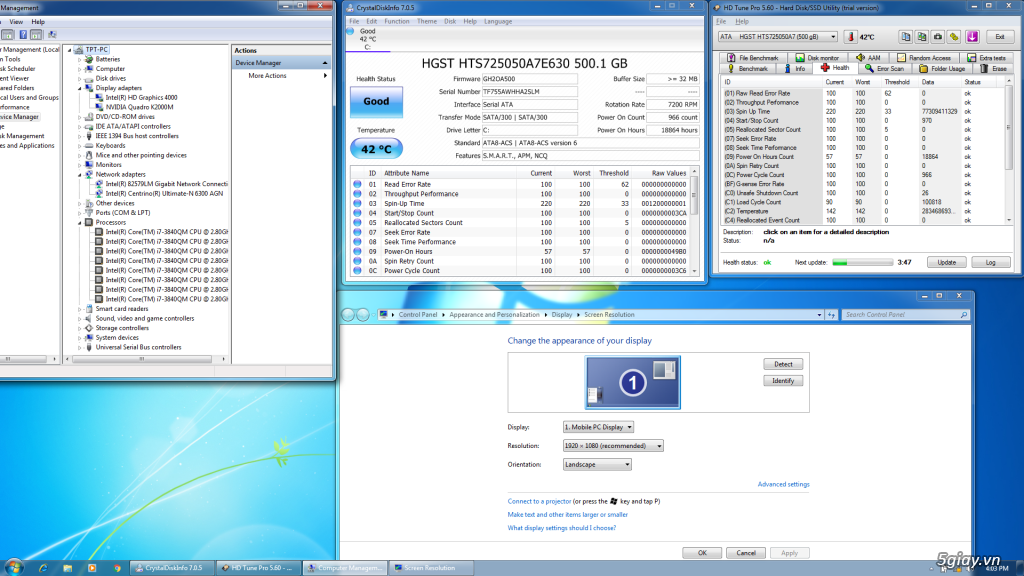Click Device Manager horizontal scrollbar
This screenshot has width=1024, height=576.
pyautogui.click(x=146, y=359)
